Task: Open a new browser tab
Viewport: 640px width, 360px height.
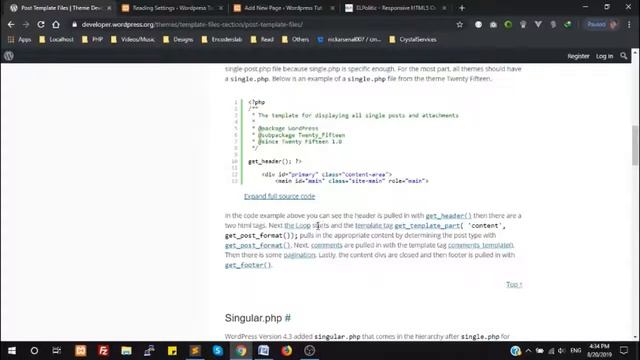Action: 462,8
